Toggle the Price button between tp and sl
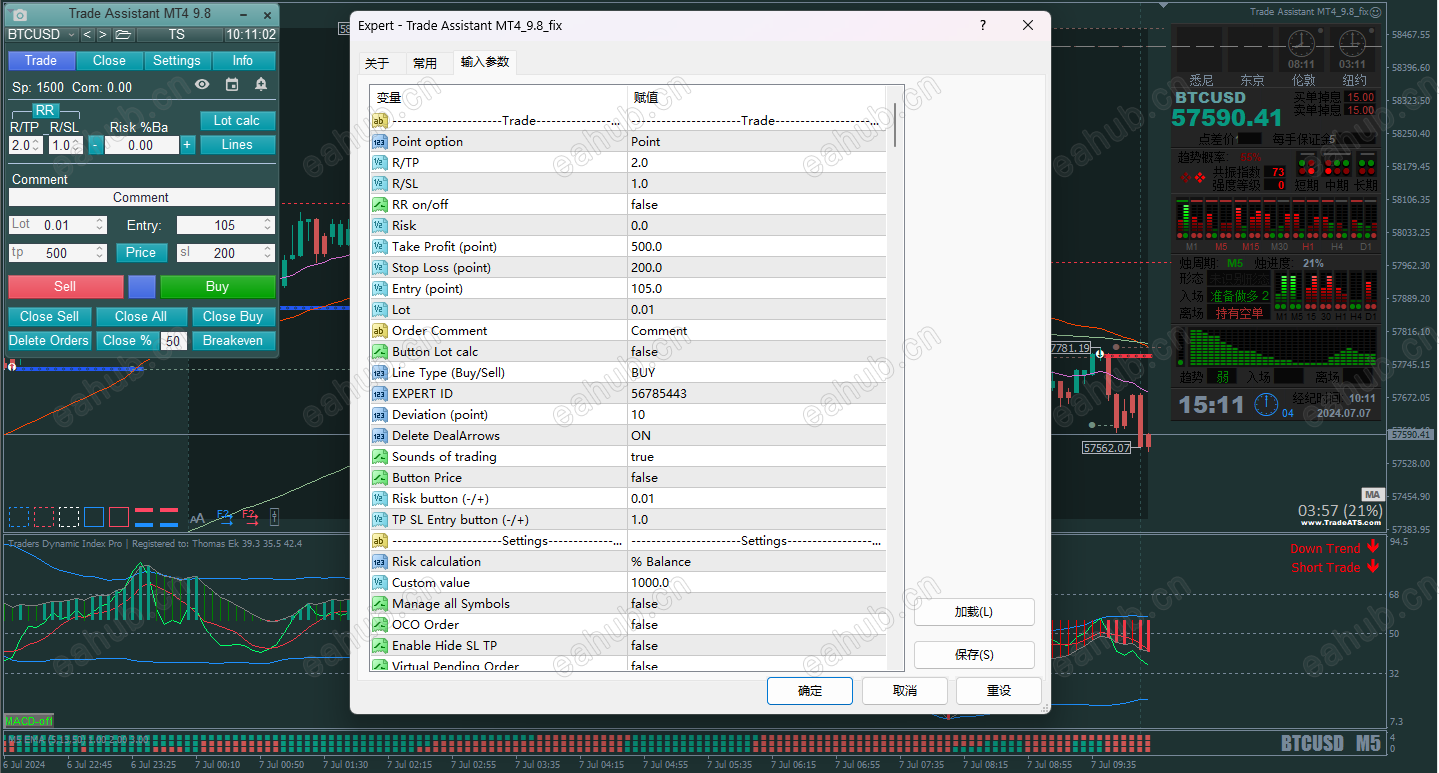1439x773 pixels. pyautogui.click(x=141, y=253)
